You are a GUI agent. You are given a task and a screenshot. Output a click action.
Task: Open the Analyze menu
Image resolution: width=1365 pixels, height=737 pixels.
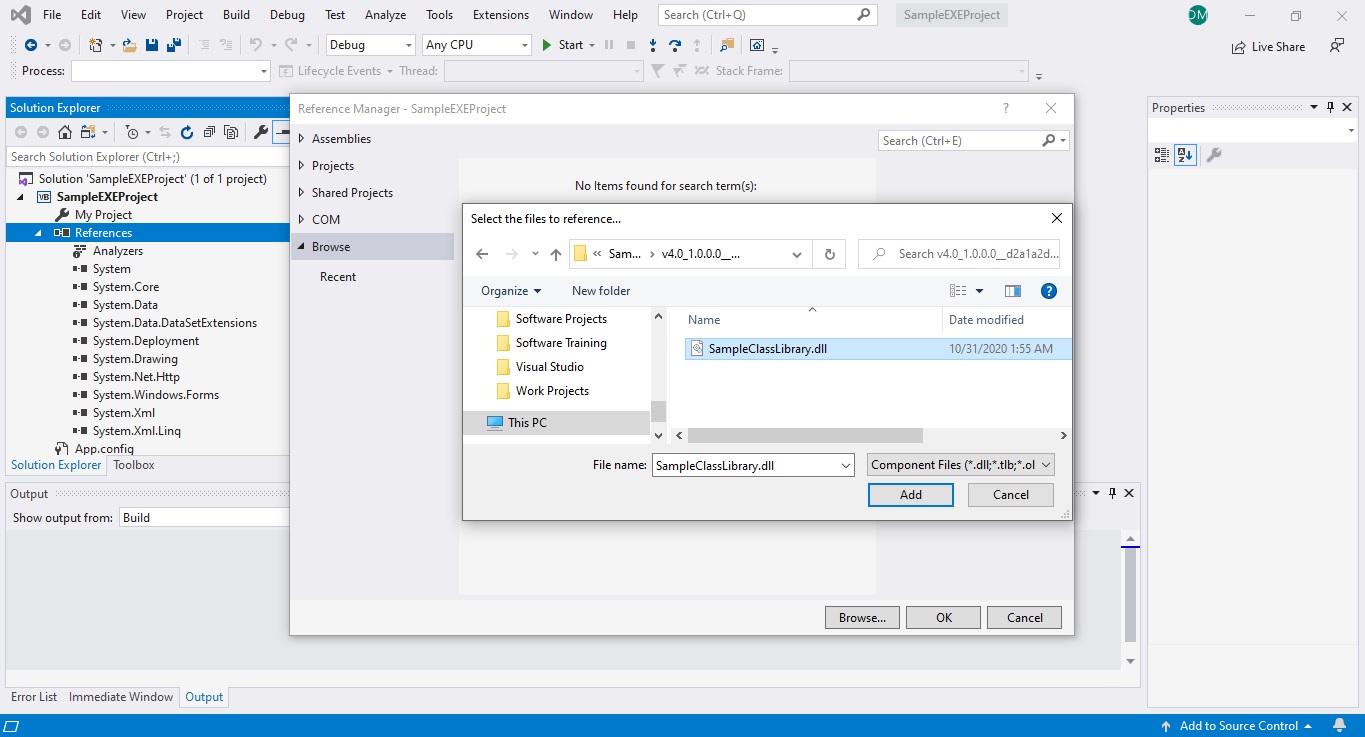click(385, 14)
